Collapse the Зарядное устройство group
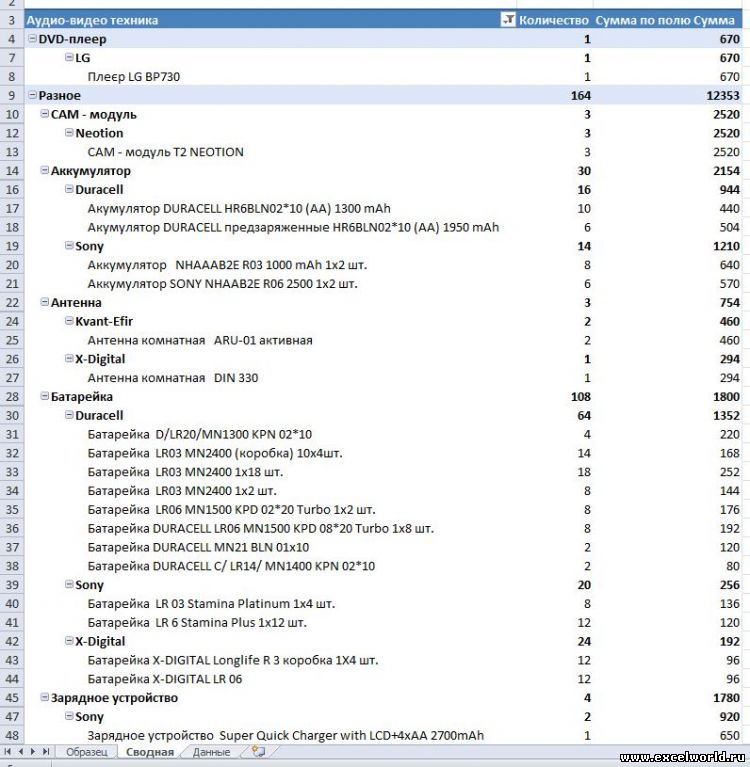Screen dimensions: 750x767 pos(45,698)
